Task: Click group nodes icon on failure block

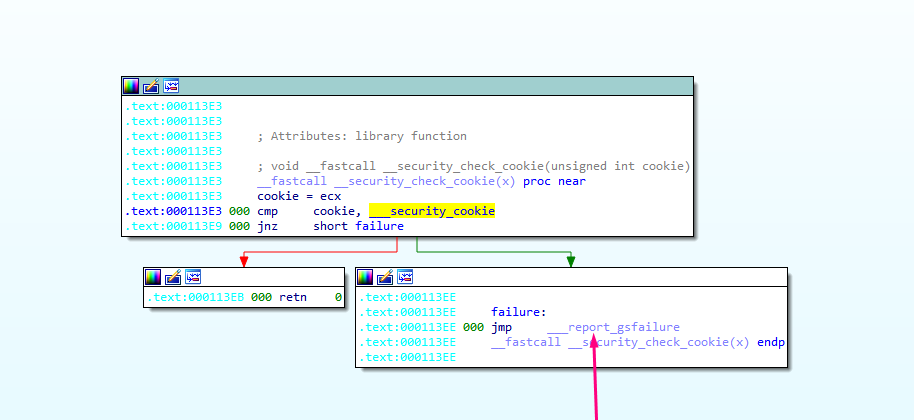Action: point(405,277)
